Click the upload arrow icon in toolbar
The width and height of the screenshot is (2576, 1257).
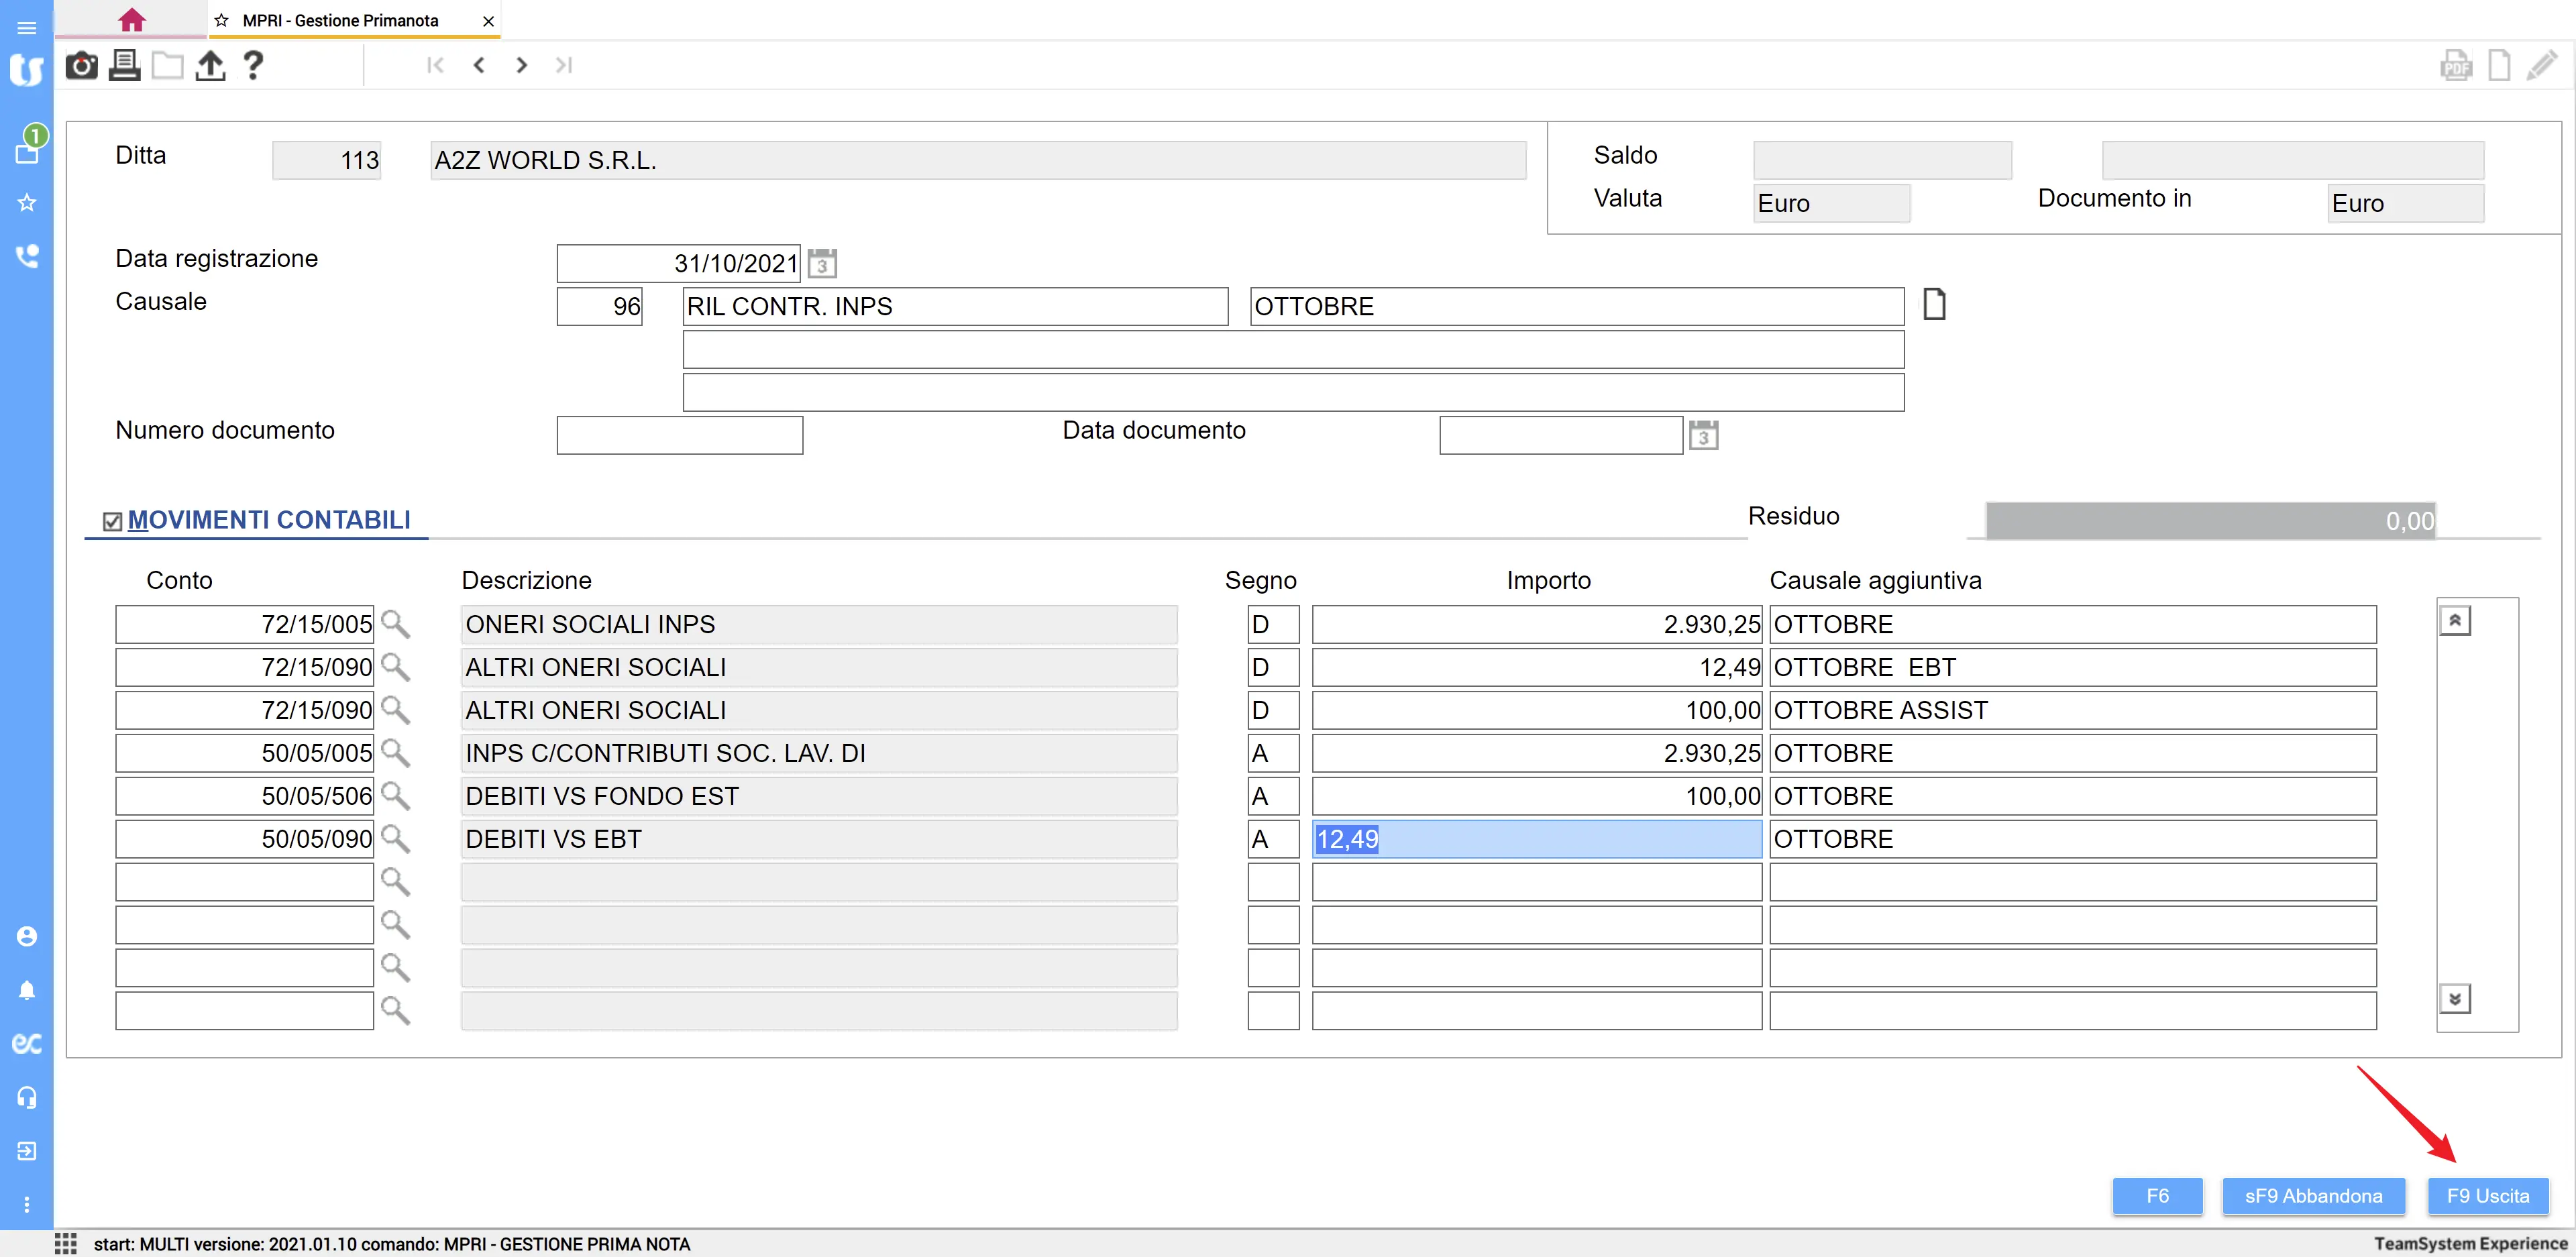tap(210, 66)
